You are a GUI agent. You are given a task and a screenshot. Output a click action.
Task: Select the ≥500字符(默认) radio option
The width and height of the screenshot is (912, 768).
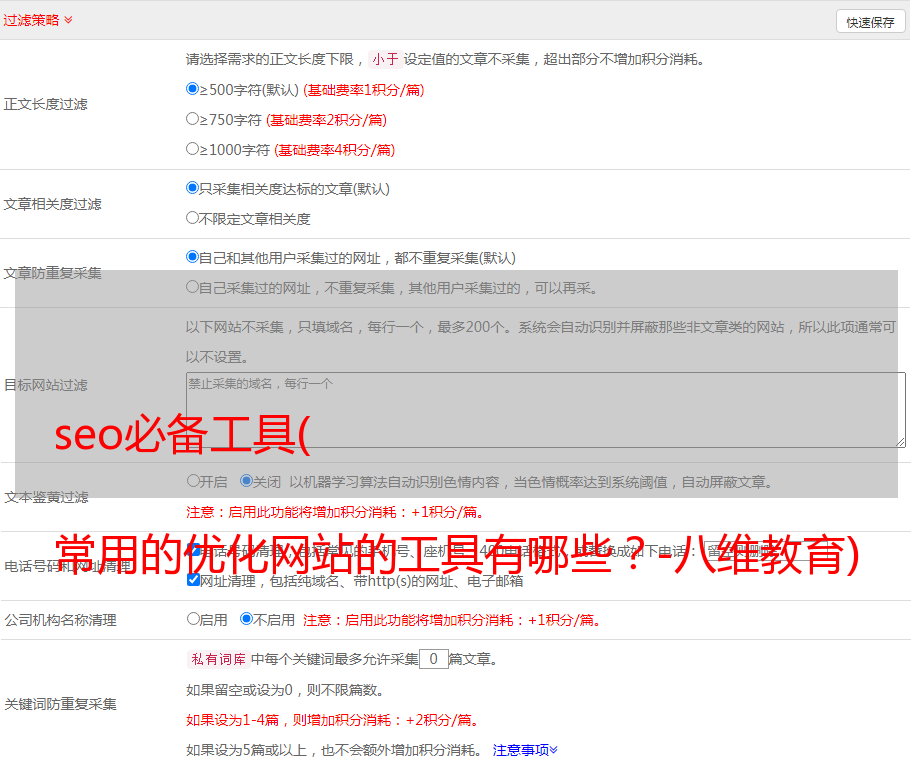click(x=192, y=89)
